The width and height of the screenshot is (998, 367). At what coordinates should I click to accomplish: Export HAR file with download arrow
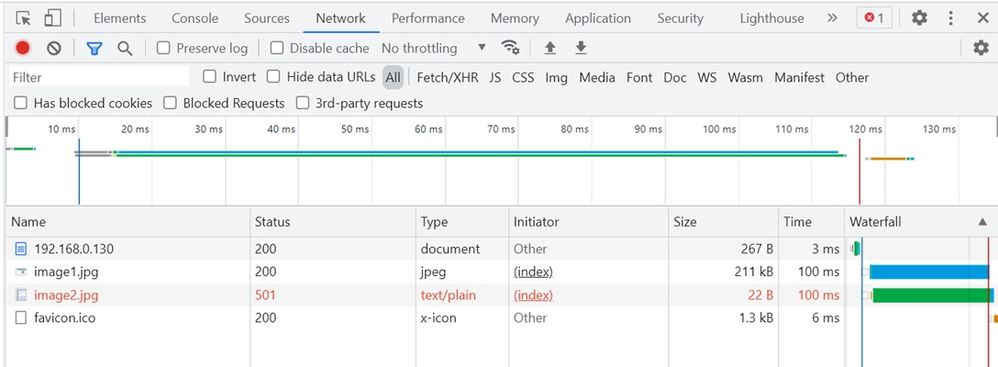(x=580, y=48)
